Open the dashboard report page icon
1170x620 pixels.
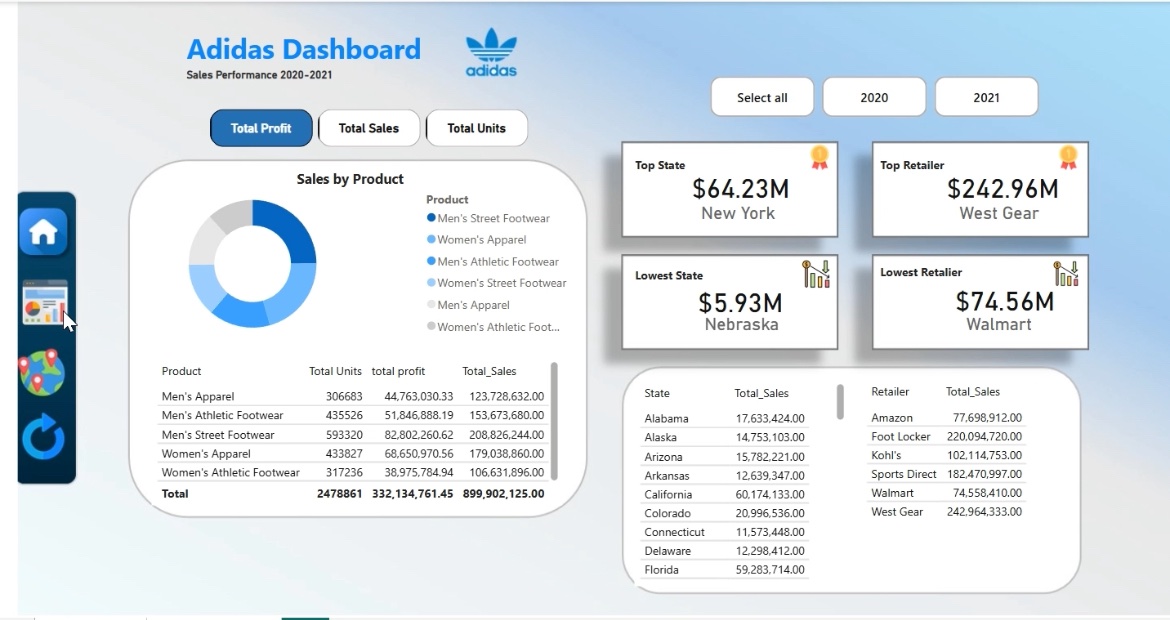pos(45,302)
